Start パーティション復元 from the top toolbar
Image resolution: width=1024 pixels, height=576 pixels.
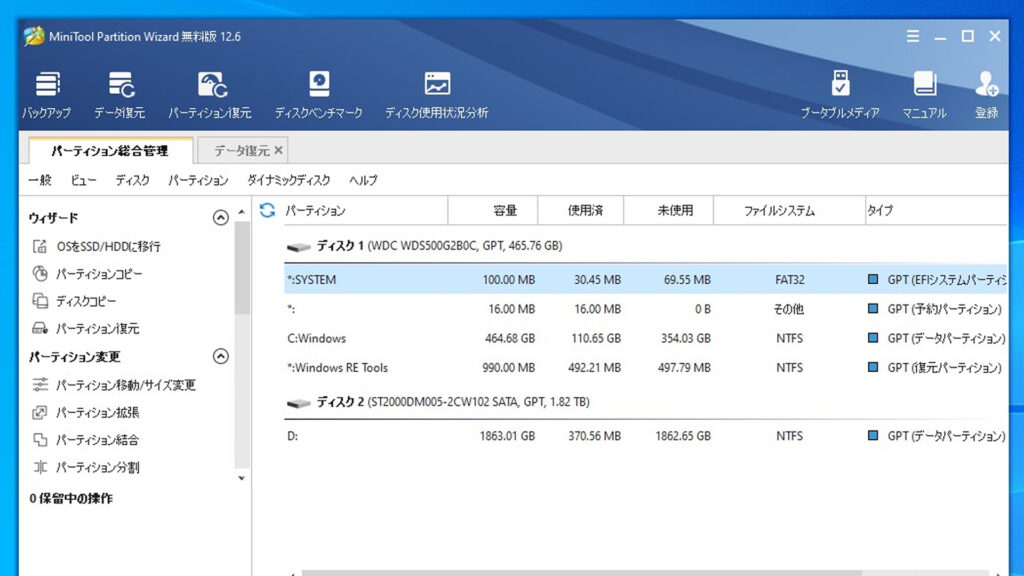[210, 95]
